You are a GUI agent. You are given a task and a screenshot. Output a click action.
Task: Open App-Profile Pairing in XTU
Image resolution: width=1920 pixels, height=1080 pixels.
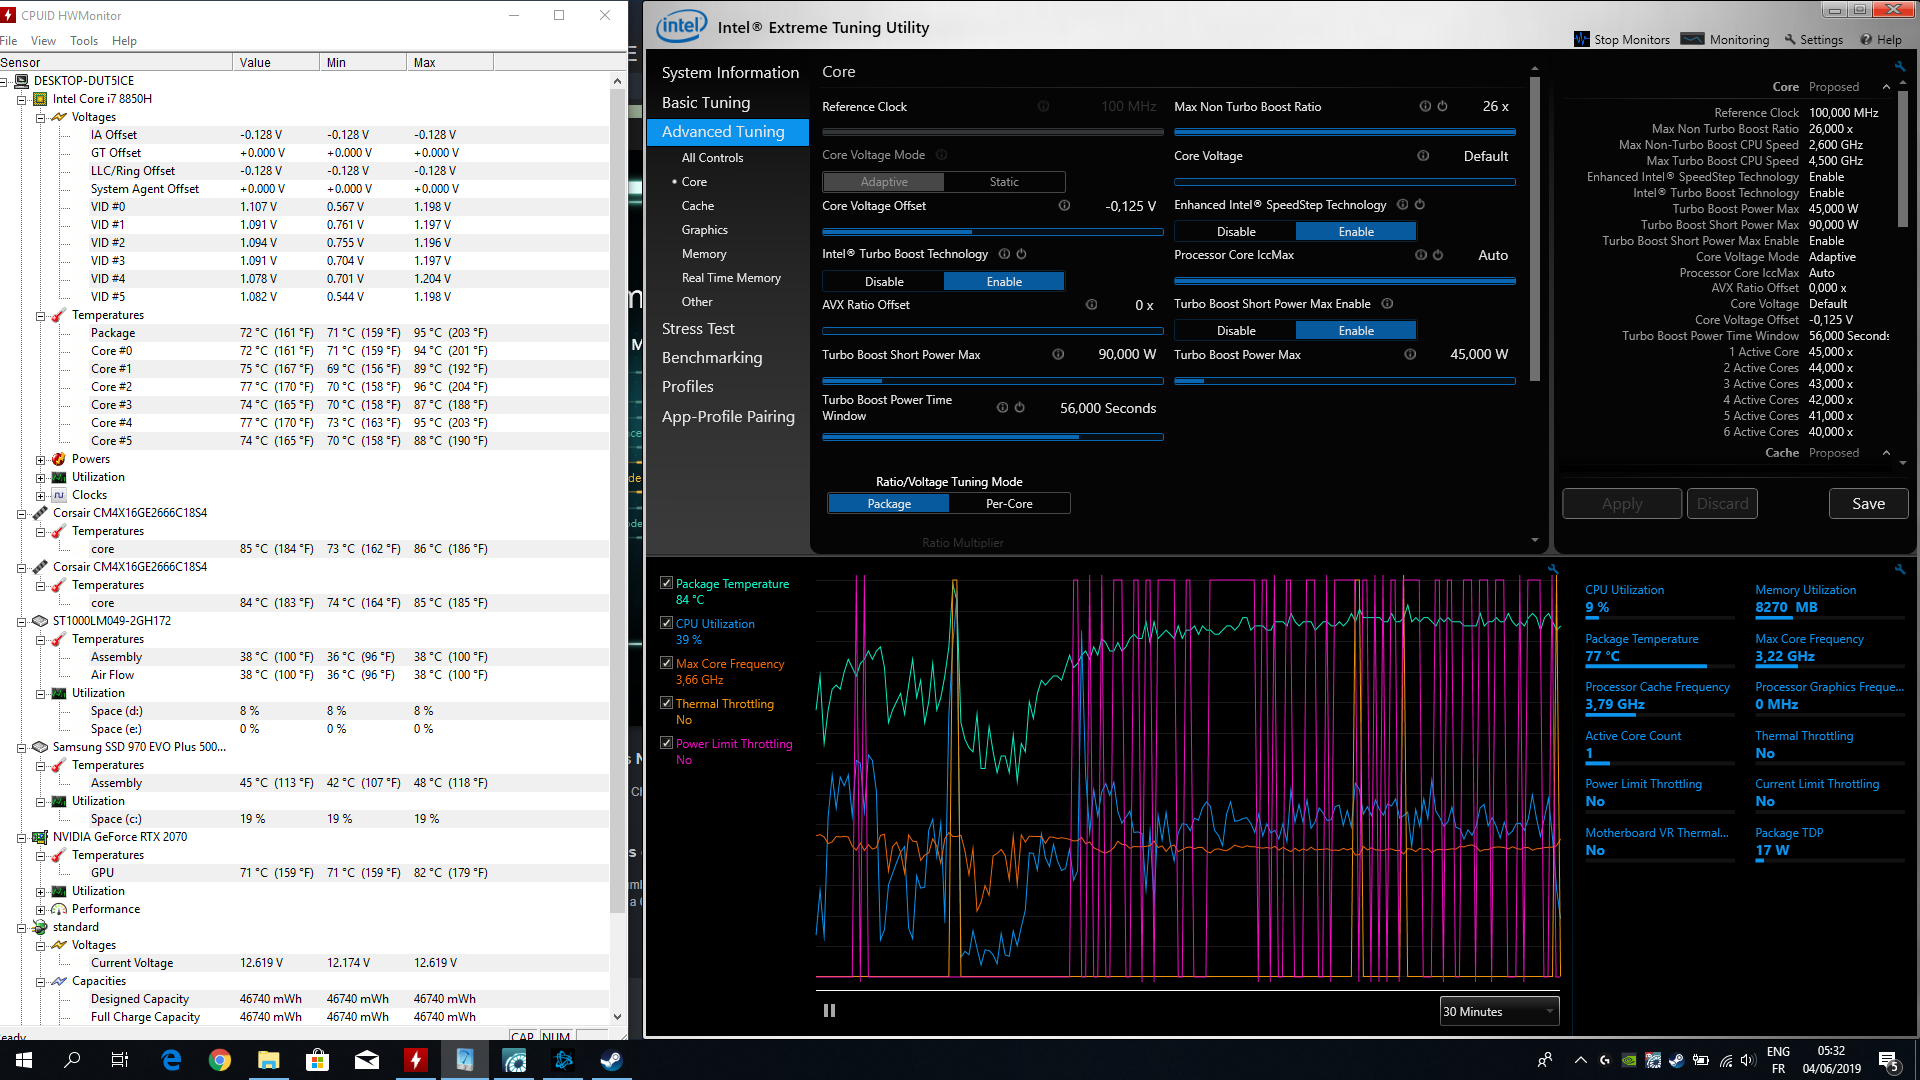coord(728,416)
